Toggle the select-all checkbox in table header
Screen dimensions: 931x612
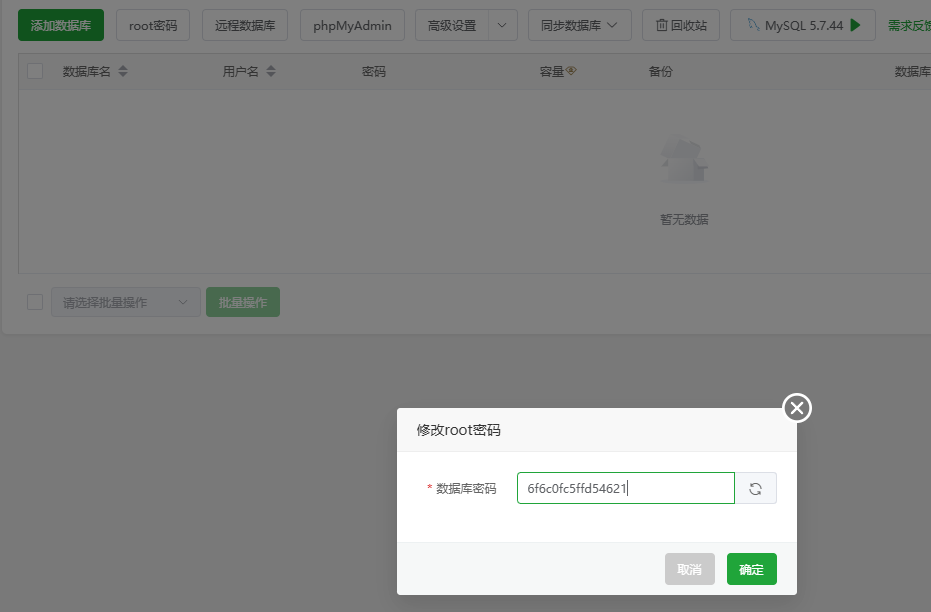33,71
